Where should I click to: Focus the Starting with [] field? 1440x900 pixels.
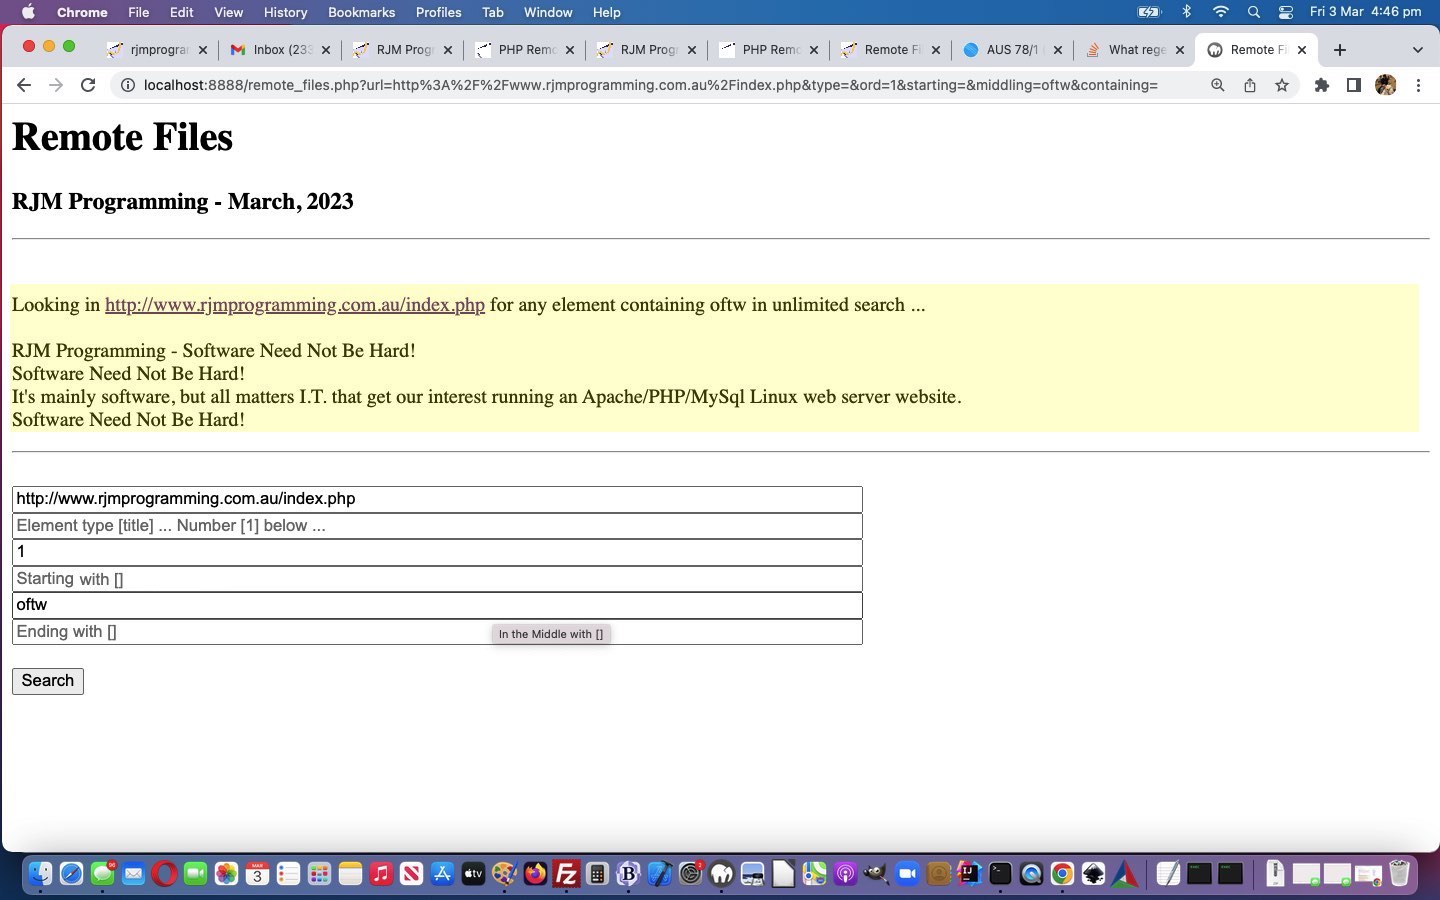pyautogui.click(x=437, y=579)
